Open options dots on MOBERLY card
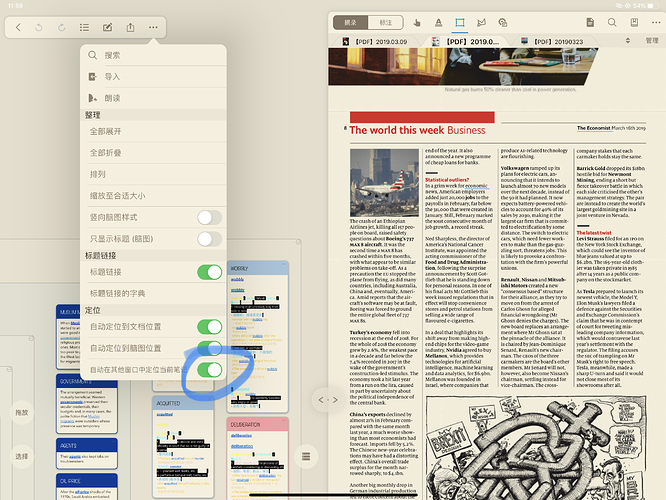 click(284, 265)
